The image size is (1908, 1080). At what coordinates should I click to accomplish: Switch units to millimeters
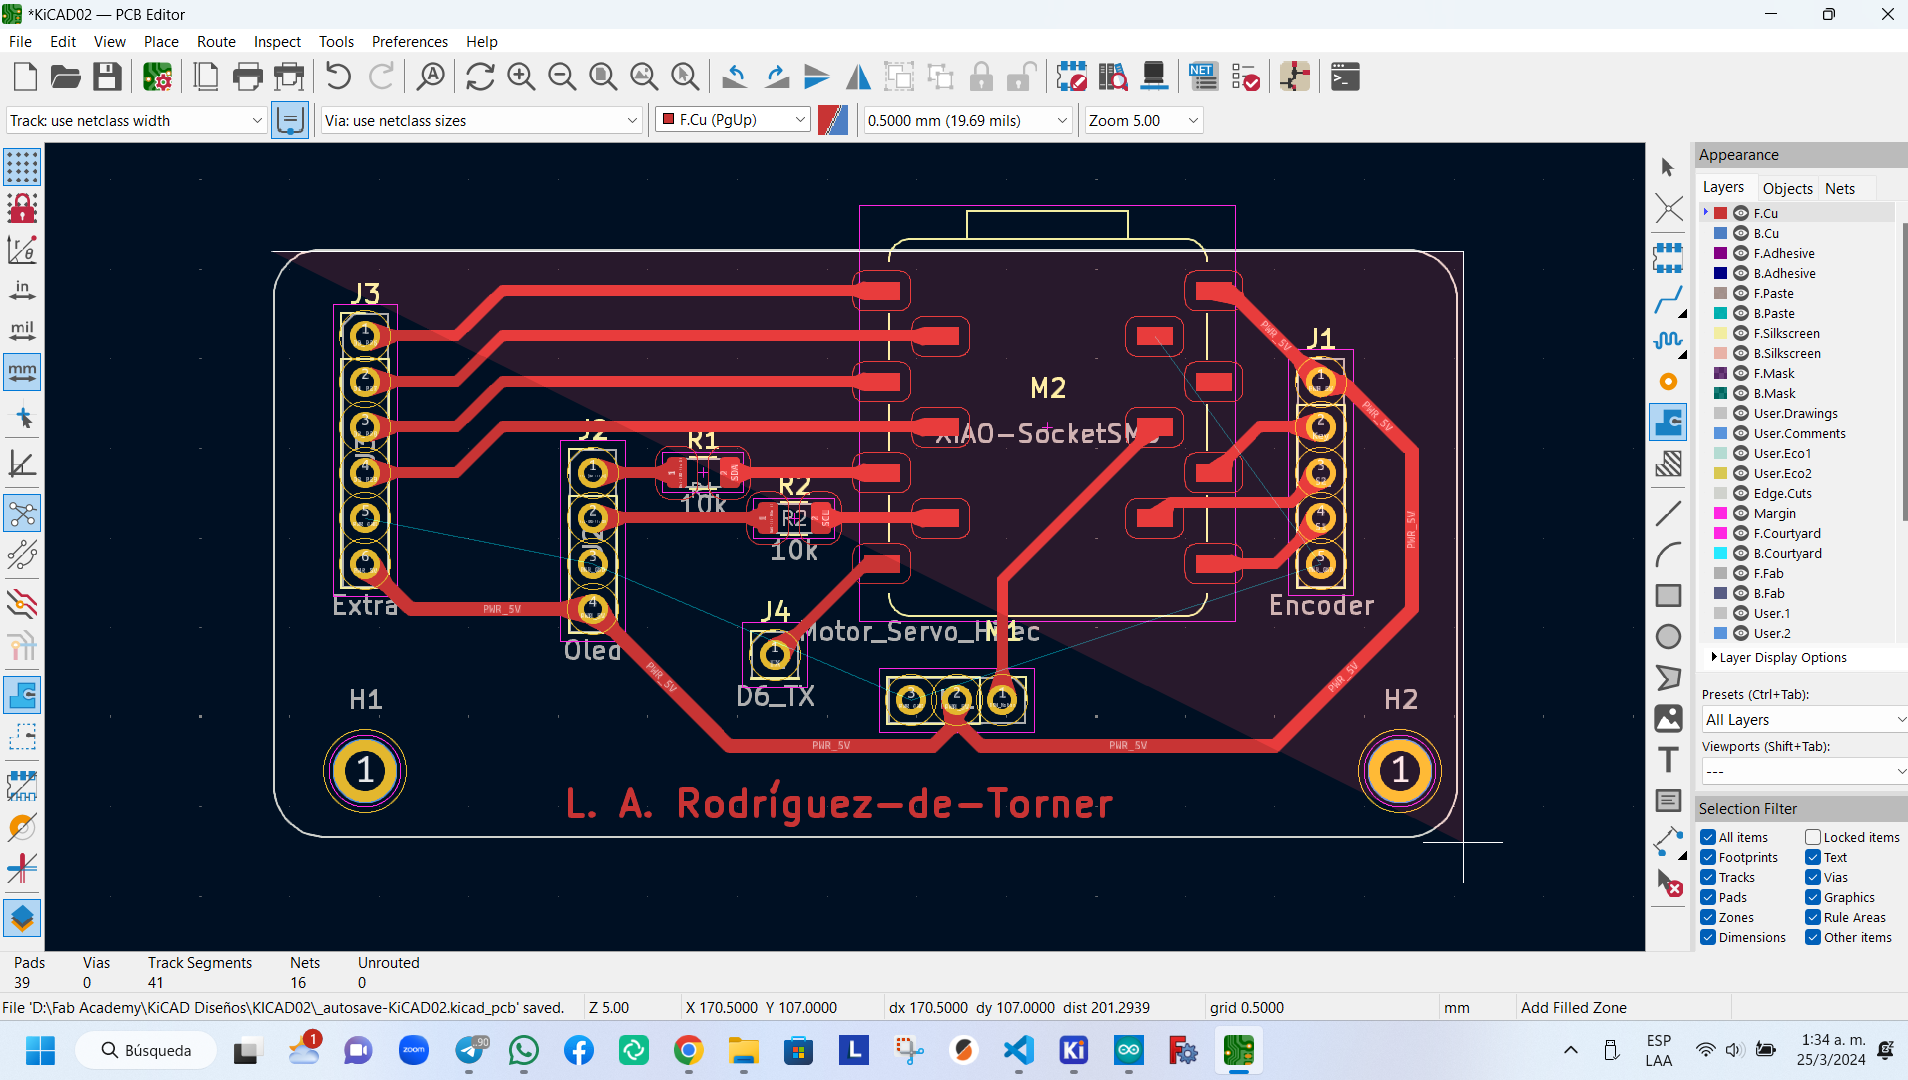point(22,372)
